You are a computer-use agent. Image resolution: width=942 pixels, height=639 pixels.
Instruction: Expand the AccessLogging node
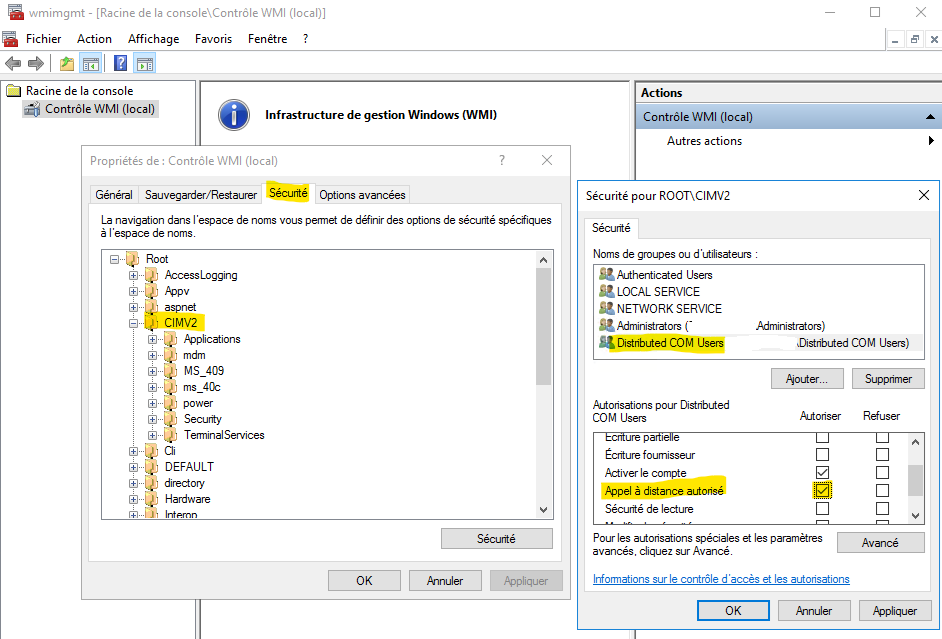[133, 276]
